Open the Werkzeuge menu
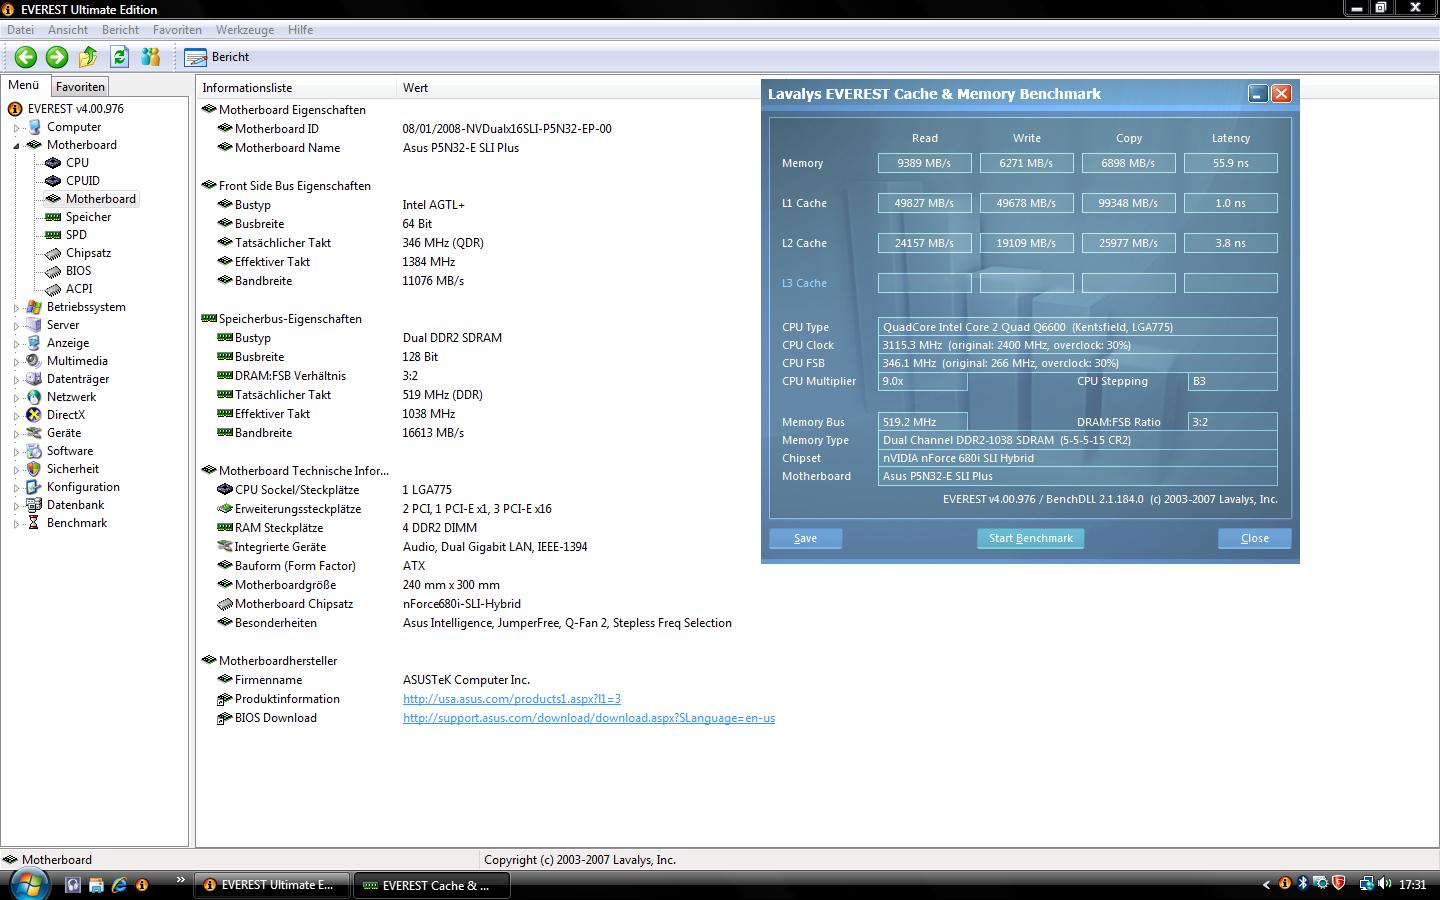Screen dimensions: 1440x900 tap(244, 30)
